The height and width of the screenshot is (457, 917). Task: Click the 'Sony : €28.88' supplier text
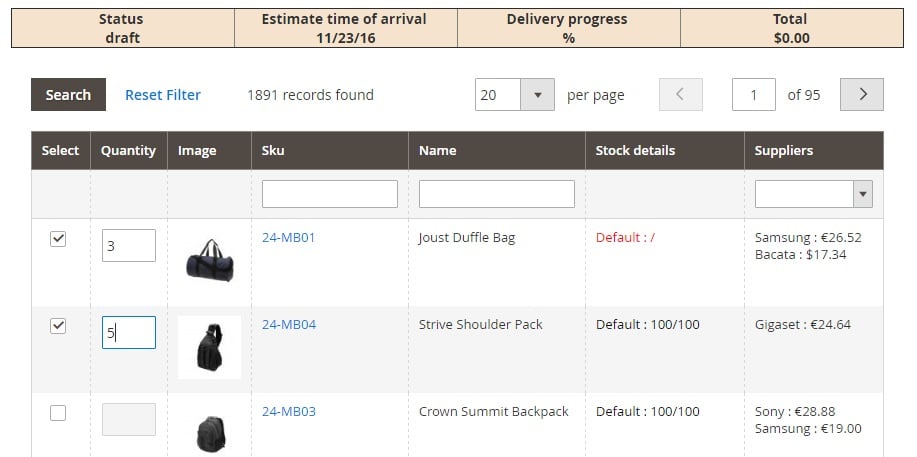[x=795, y=411]
